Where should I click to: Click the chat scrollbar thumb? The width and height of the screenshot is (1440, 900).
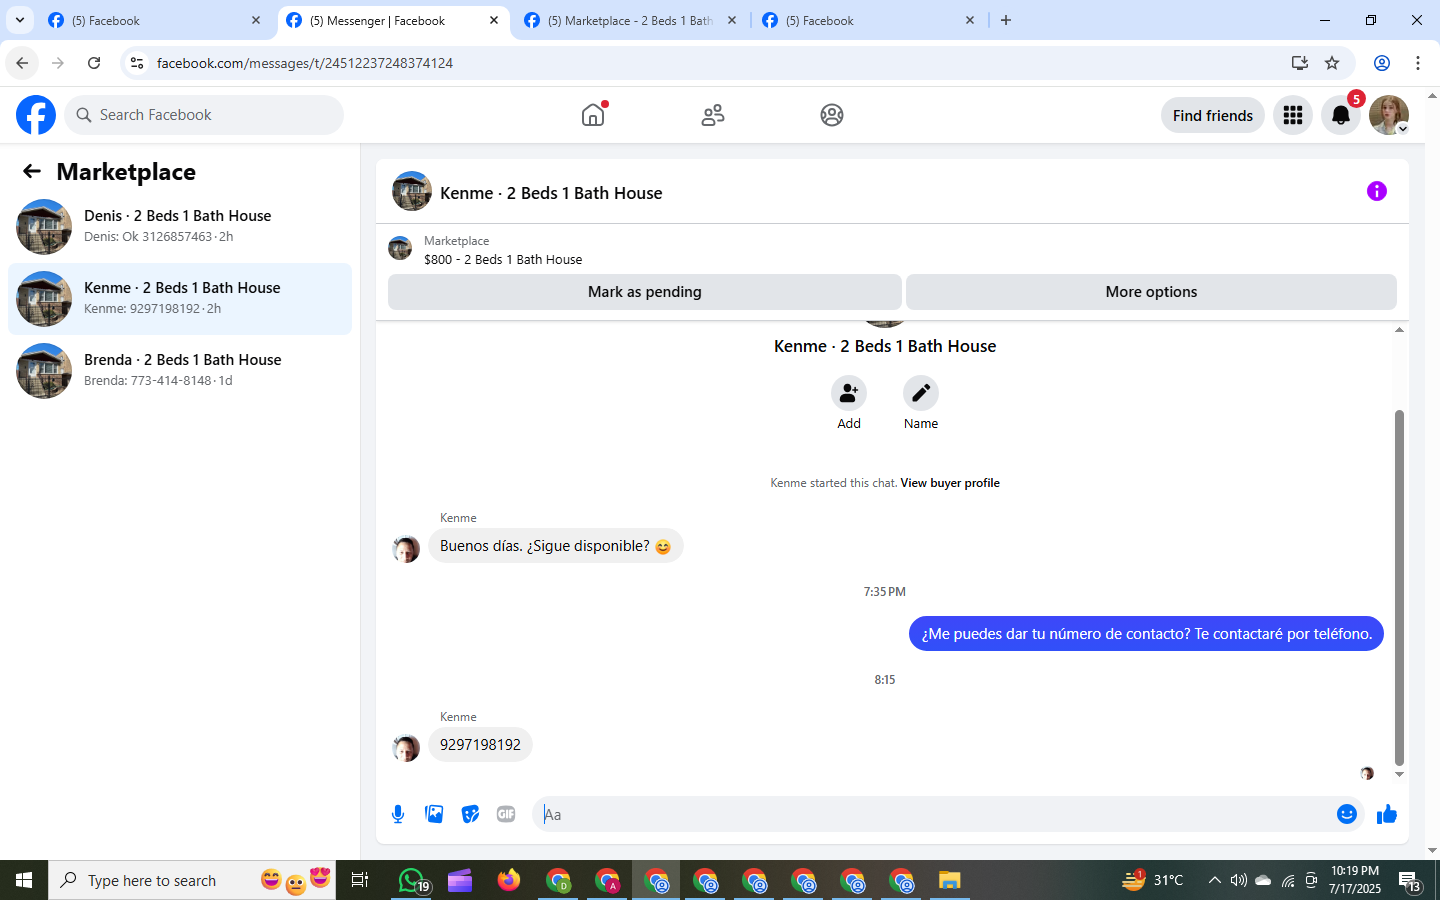tap(1399, 587)
